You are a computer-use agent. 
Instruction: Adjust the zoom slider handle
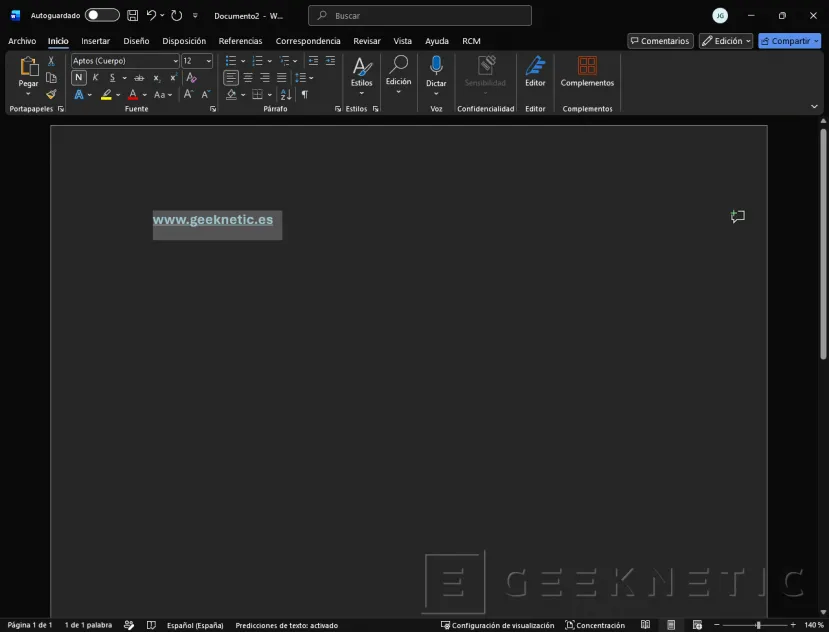(758, 625)
